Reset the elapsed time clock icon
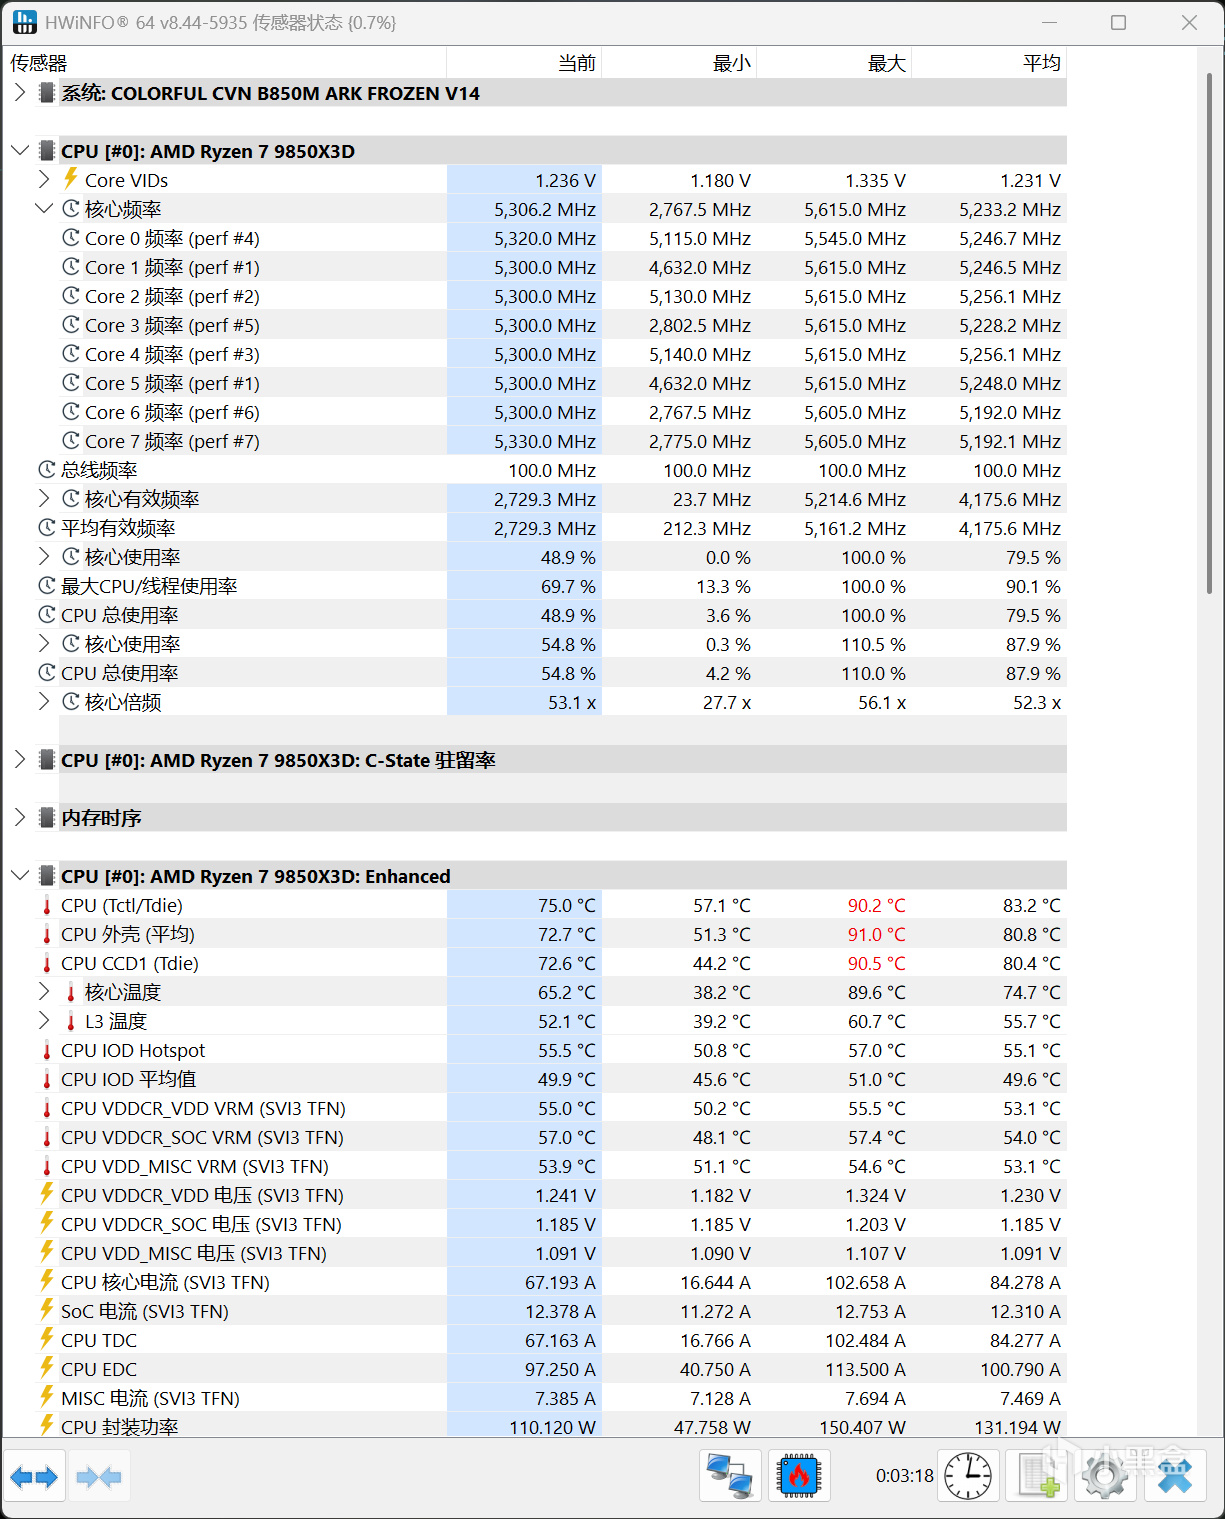The image size is (1225, 1519). [968, 1476]
